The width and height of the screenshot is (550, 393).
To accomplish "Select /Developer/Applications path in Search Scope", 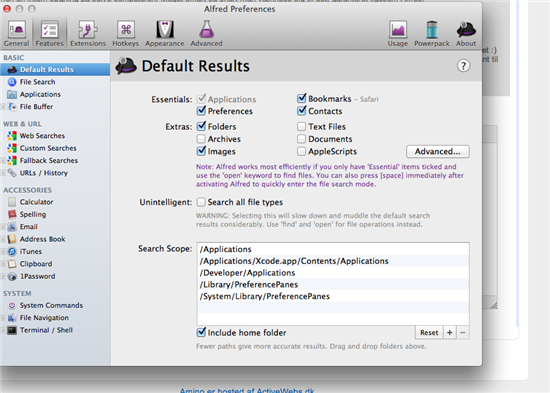I will [333, 273].
